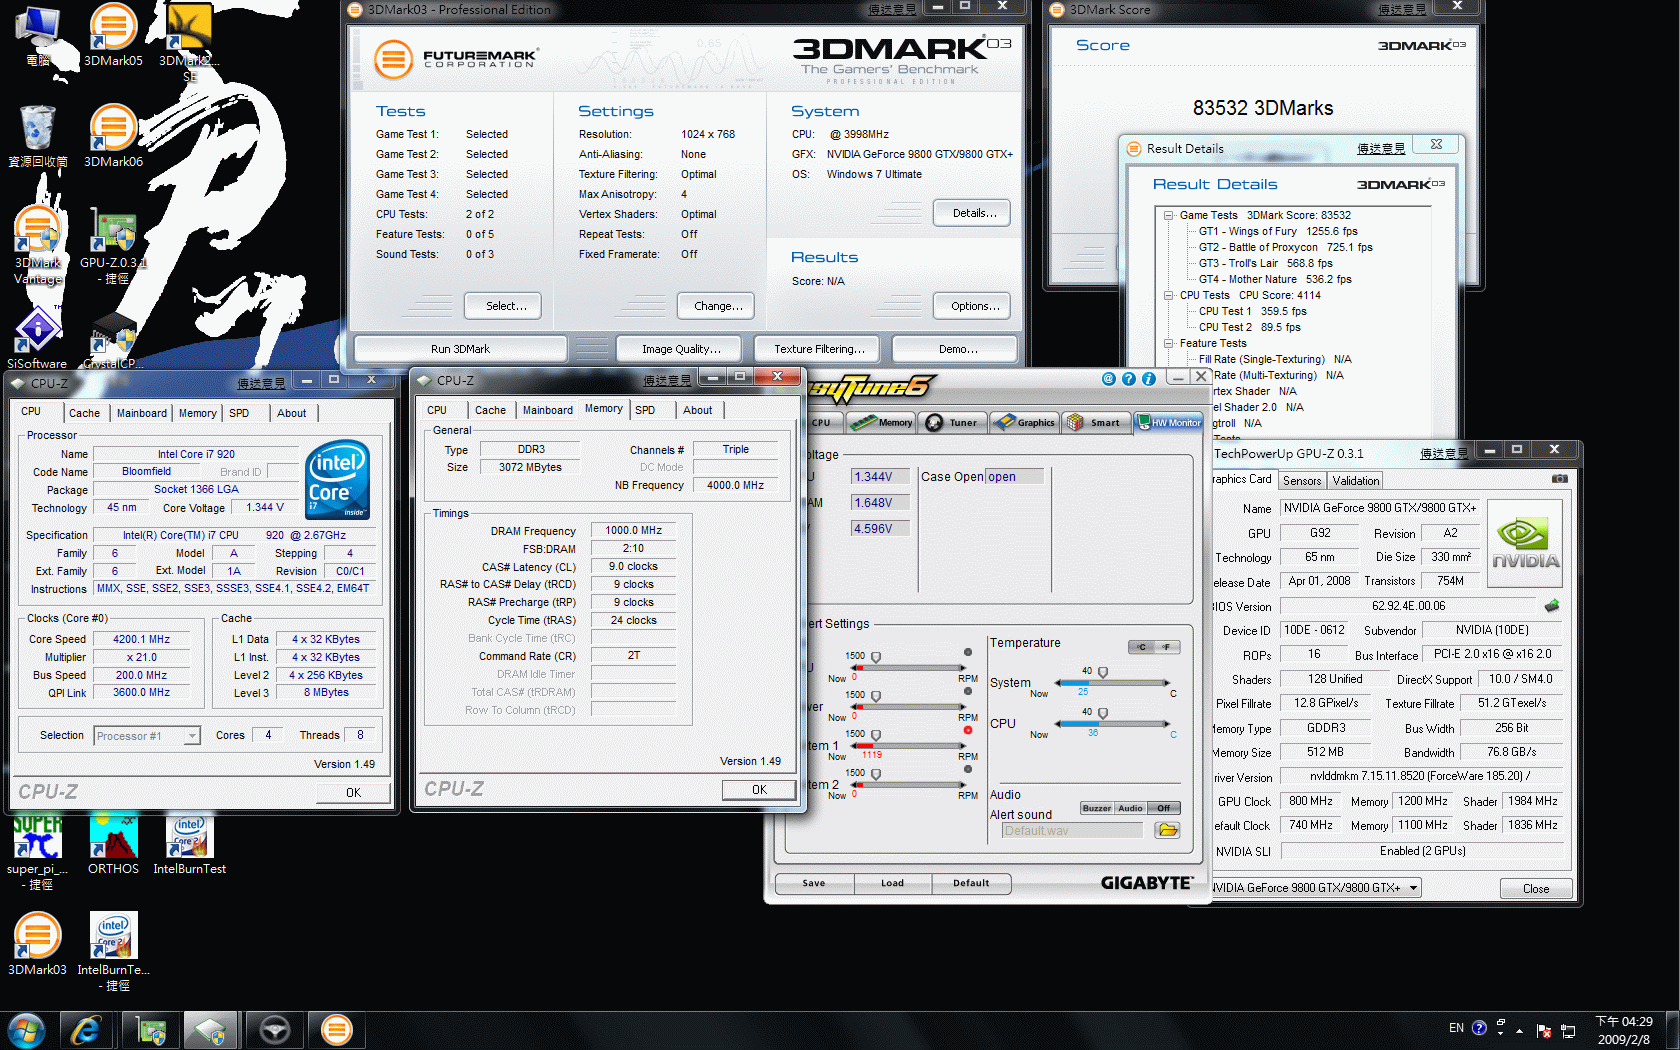Click the GPU-Z BIOS save icon
Image resolution: width=1680 pixels, height=1050 pixels.
click(x=1551, y=605)
